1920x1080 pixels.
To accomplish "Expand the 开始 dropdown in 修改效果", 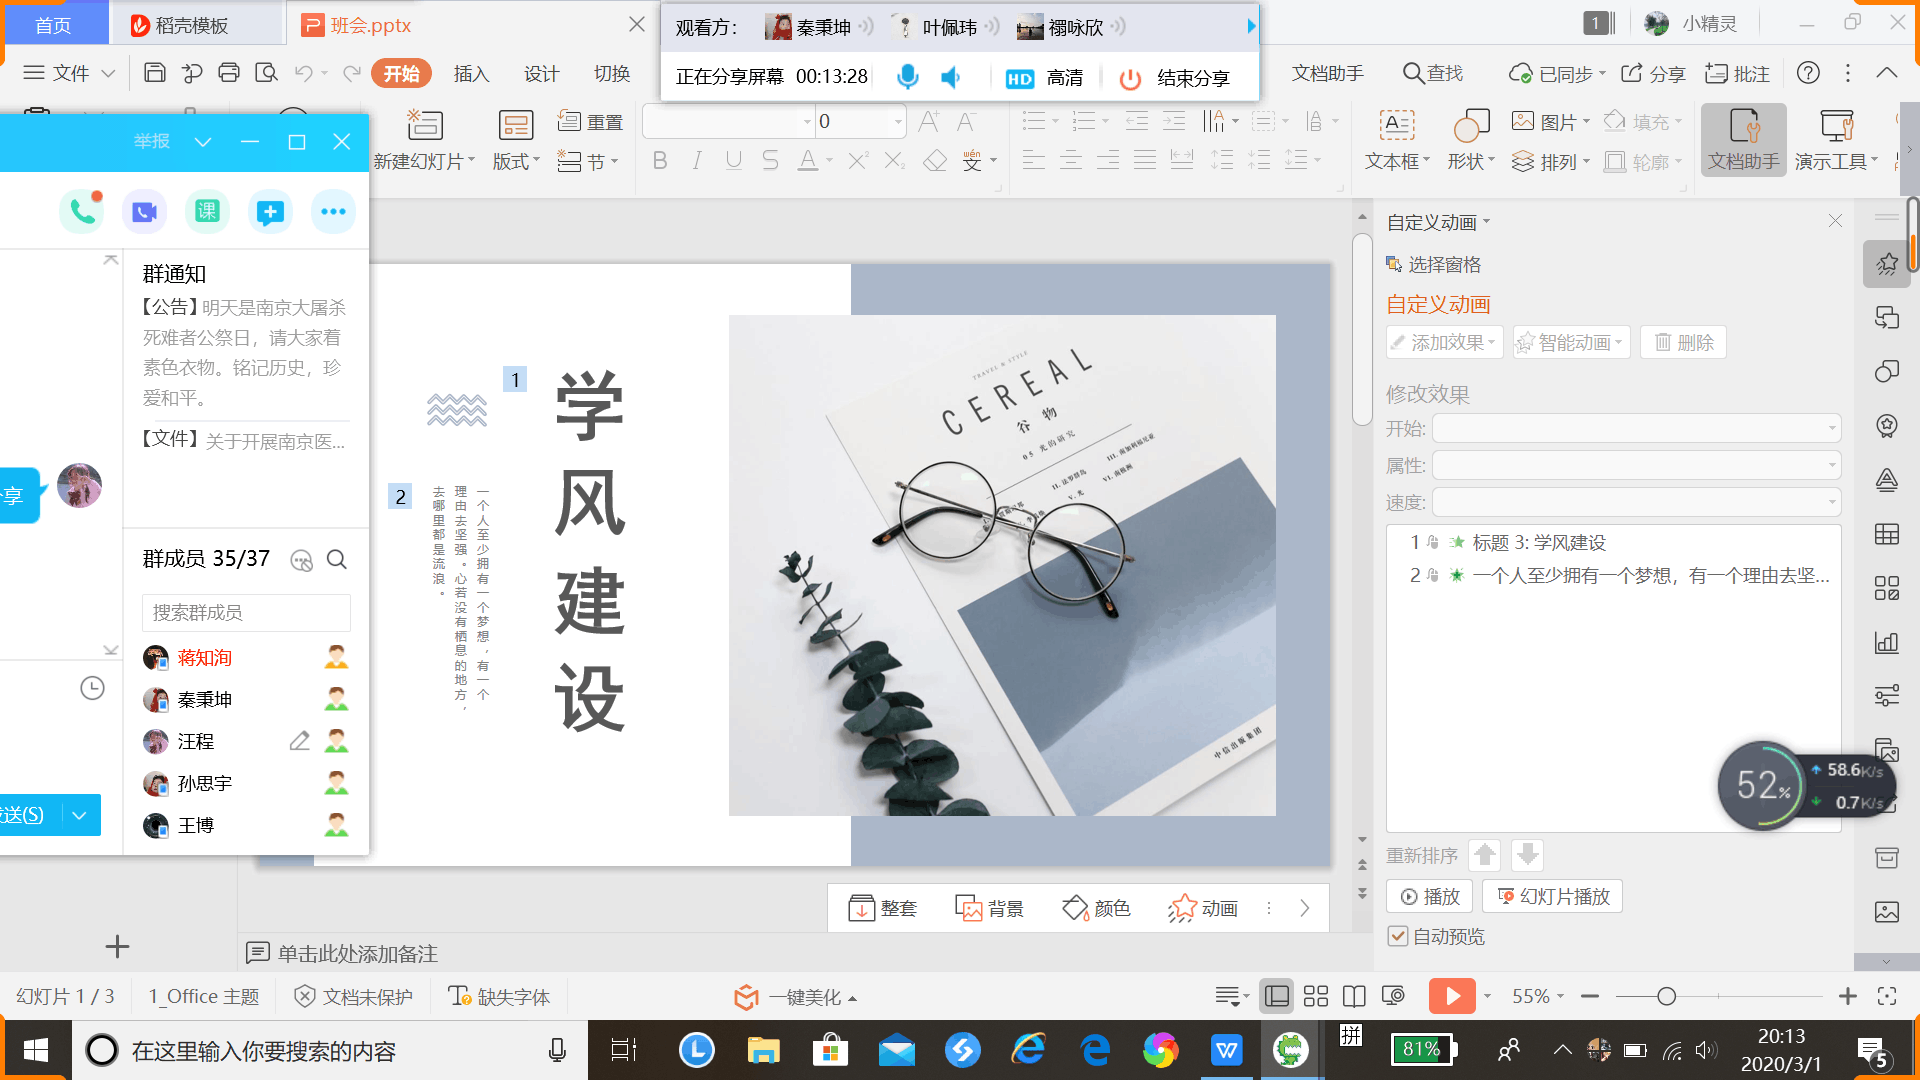I will click(x=1832, y=429).
